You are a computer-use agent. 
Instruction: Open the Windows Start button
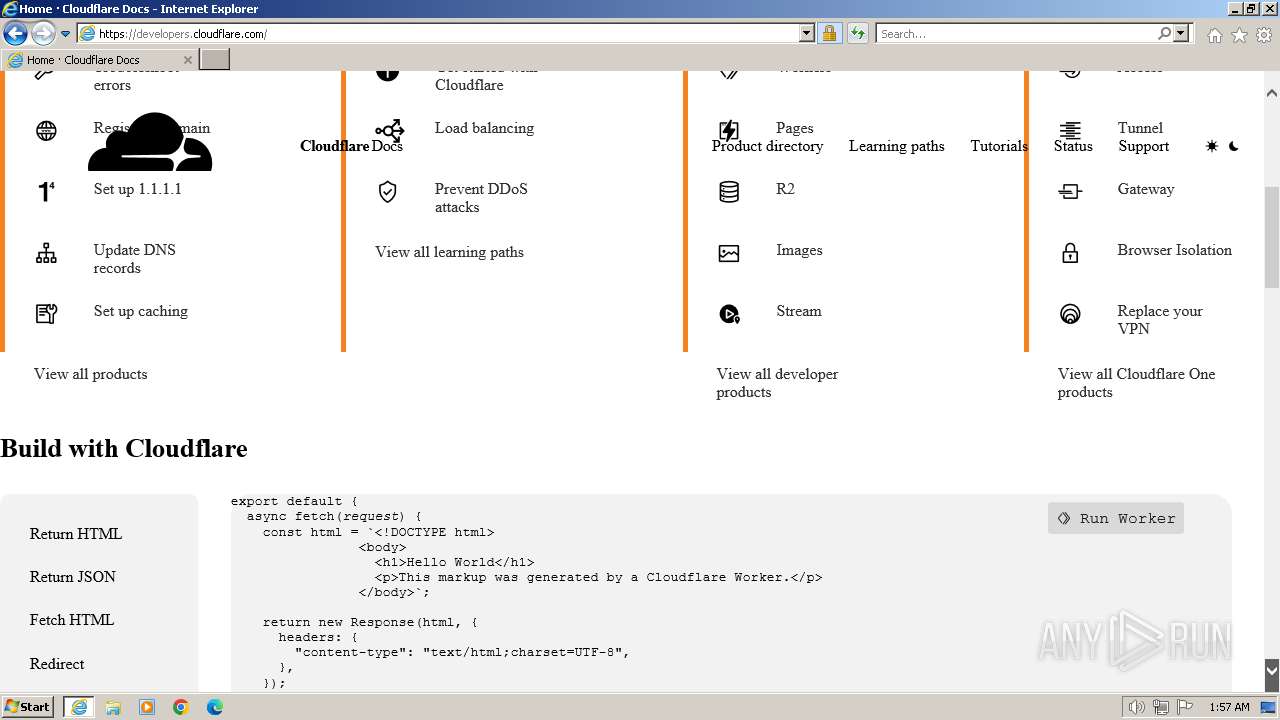[28, 707]
